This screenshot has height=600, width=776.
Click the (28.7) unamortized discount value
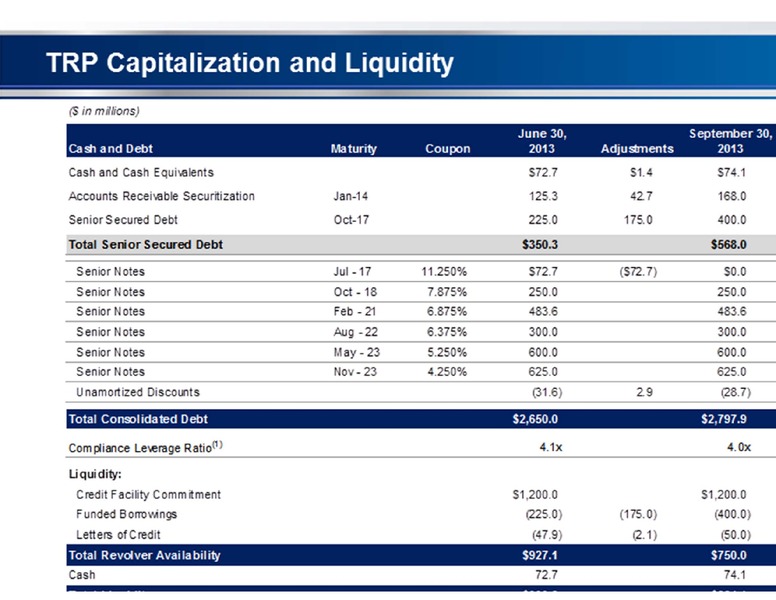736,393
